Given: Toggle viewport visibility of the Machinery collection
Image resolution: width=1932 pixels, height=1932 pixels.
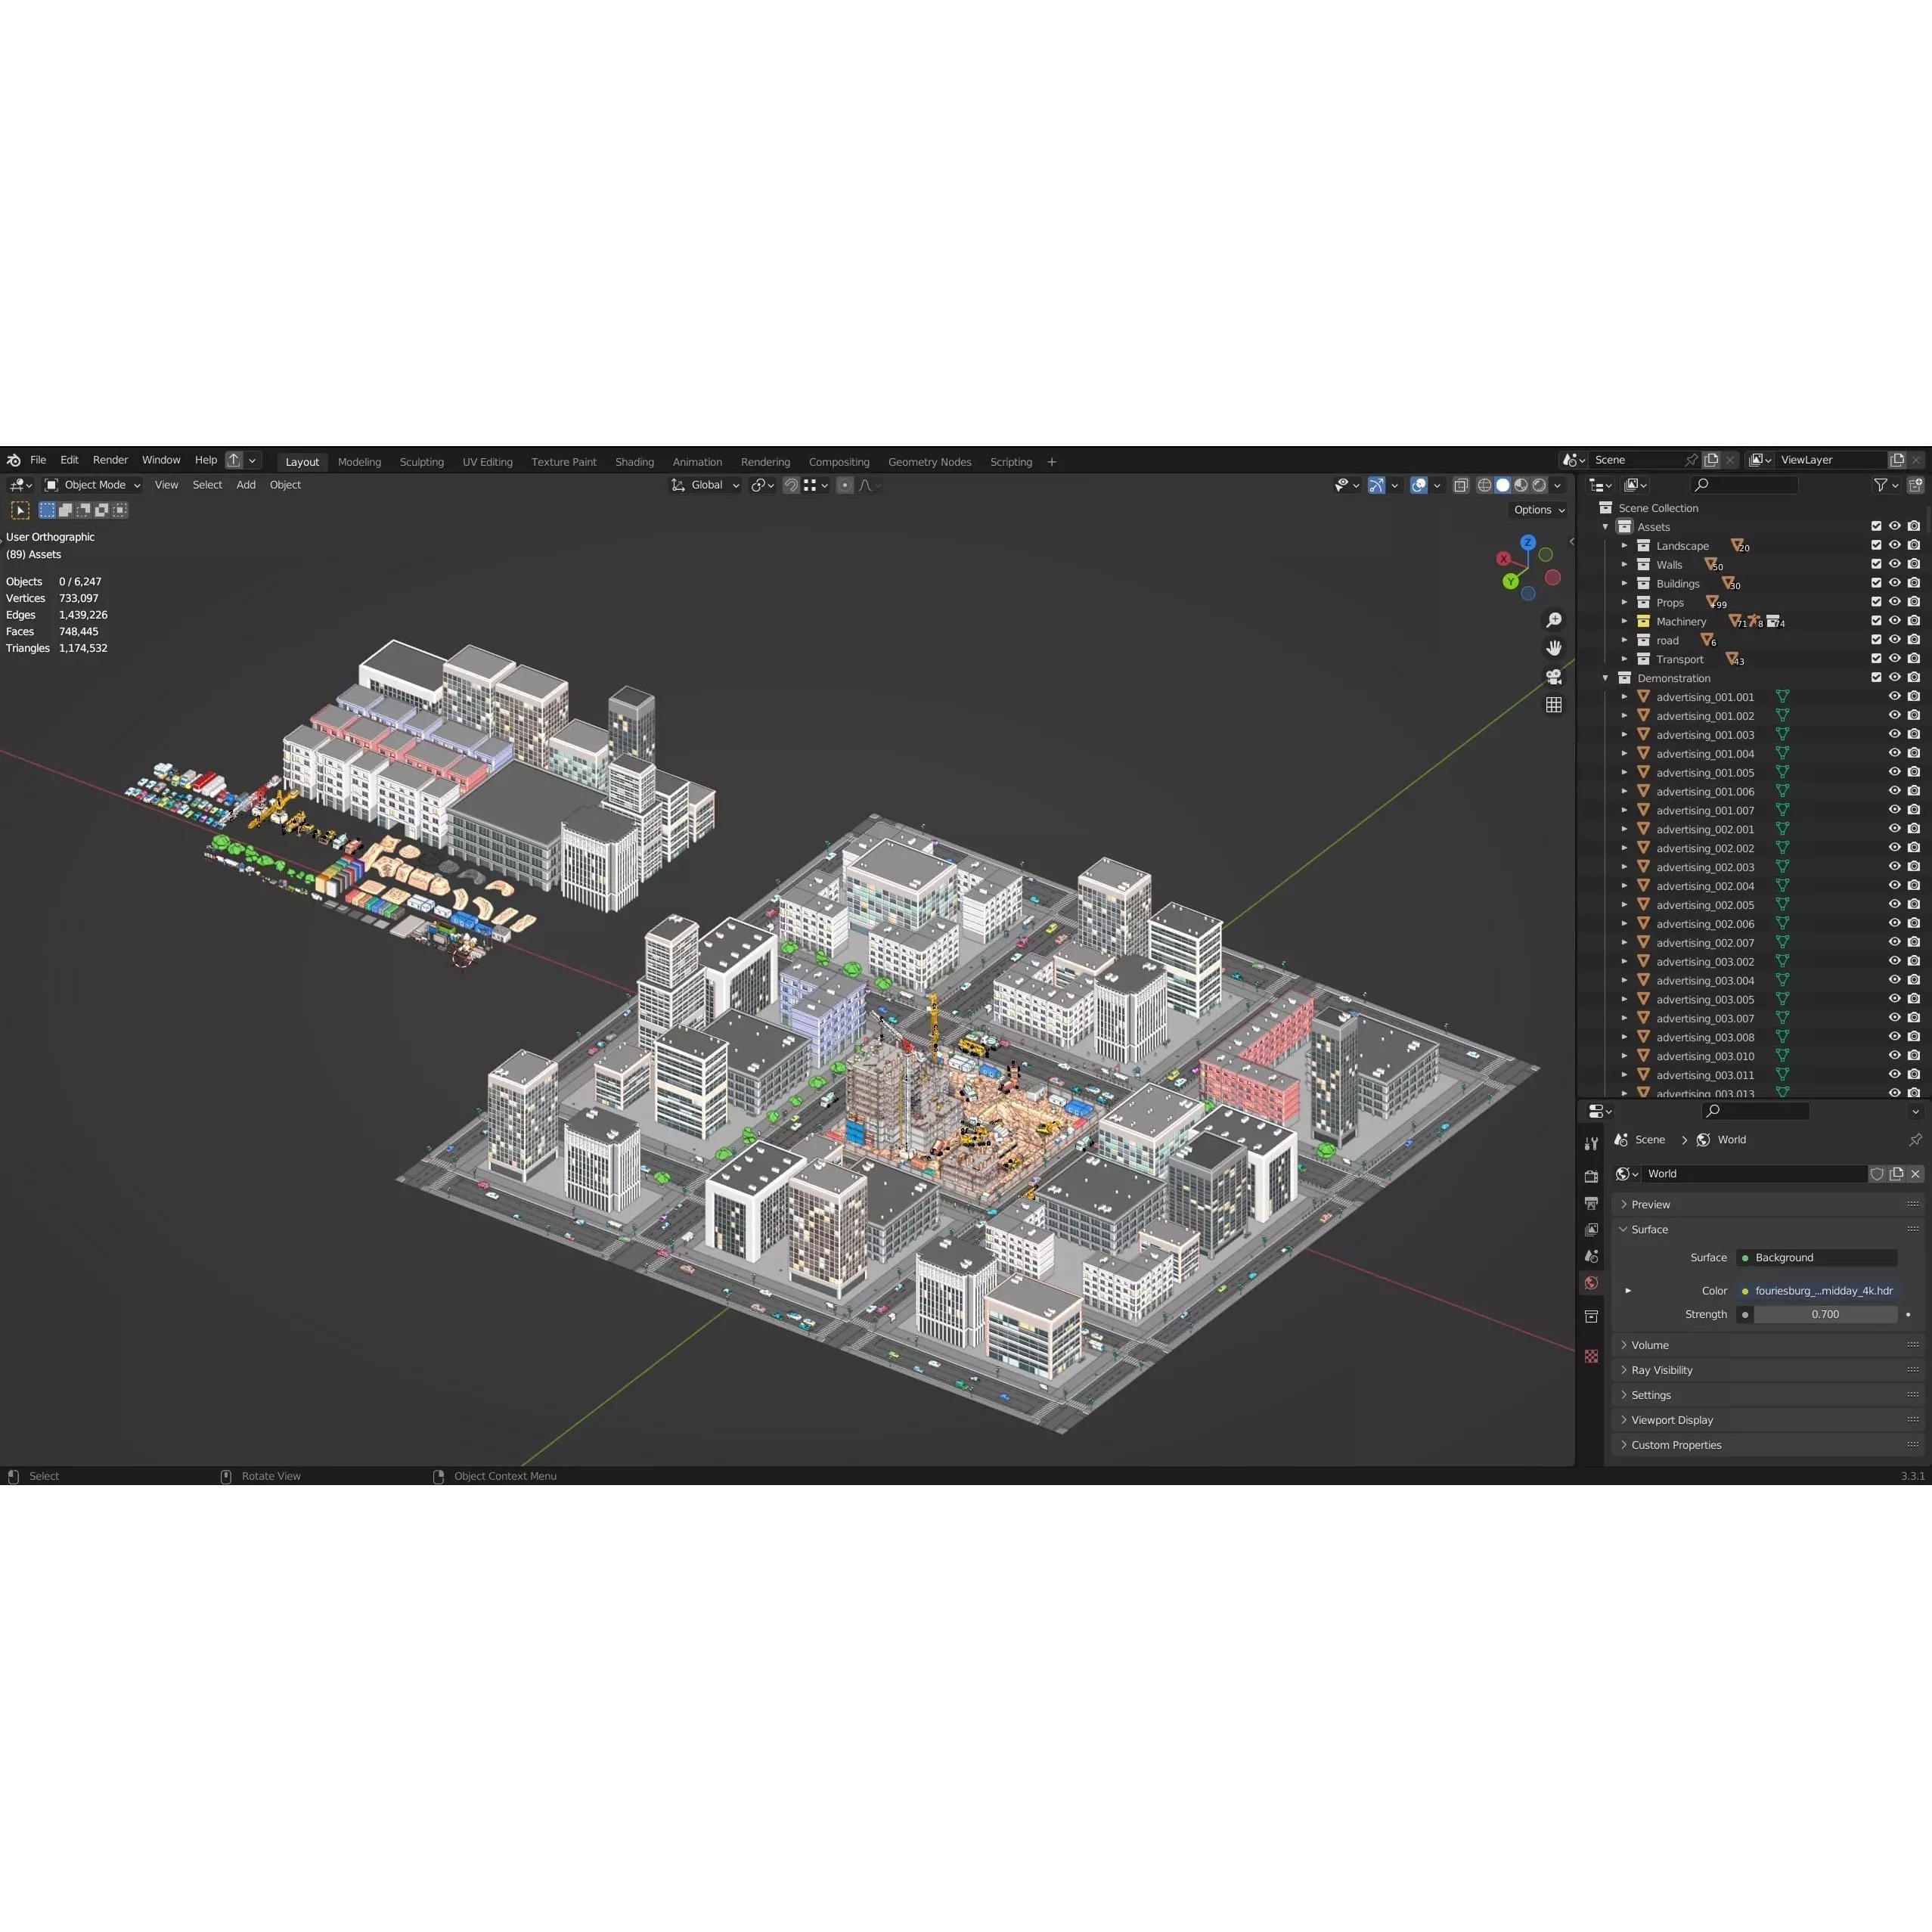Looking at the screenshot, I should click(x=1896, y=621).
